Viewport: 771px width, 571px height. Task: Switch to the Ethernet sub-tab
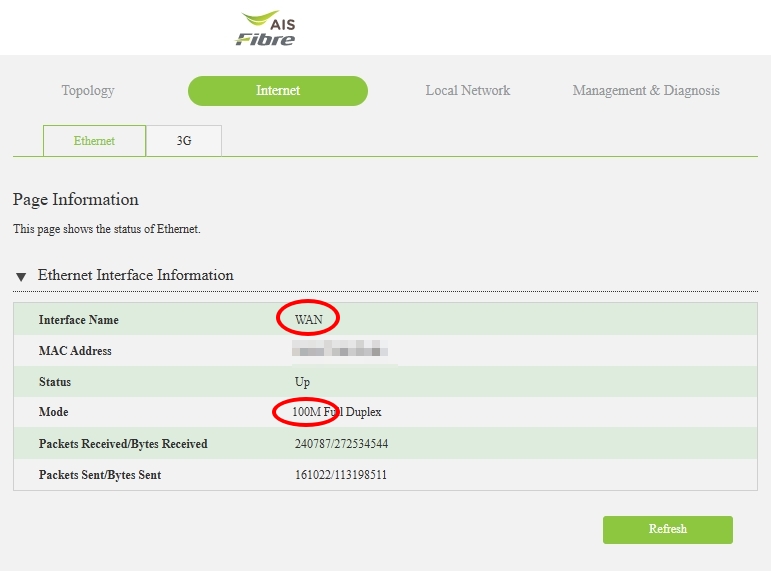pyautogui.click(x=94, y=141)
